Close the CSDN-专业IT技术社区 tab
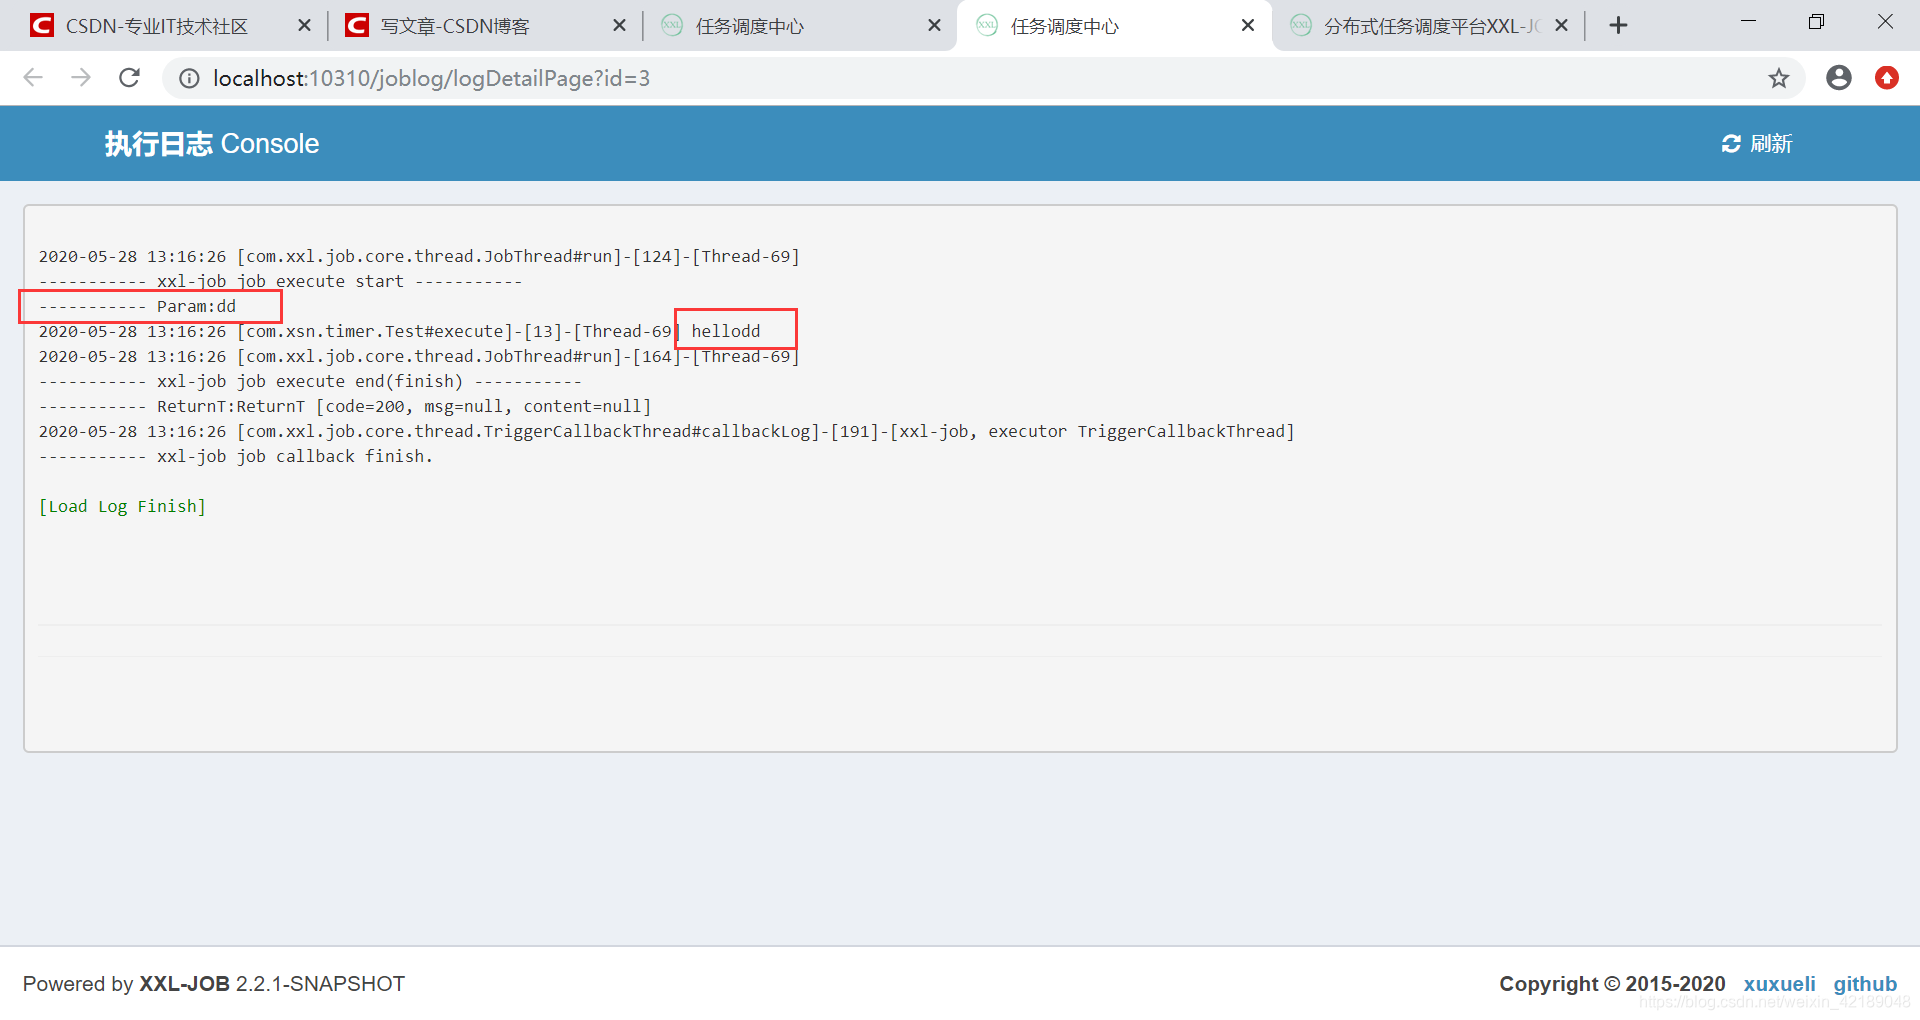The height and width of the screenshot is (1020, 1920). pos(304,26)
